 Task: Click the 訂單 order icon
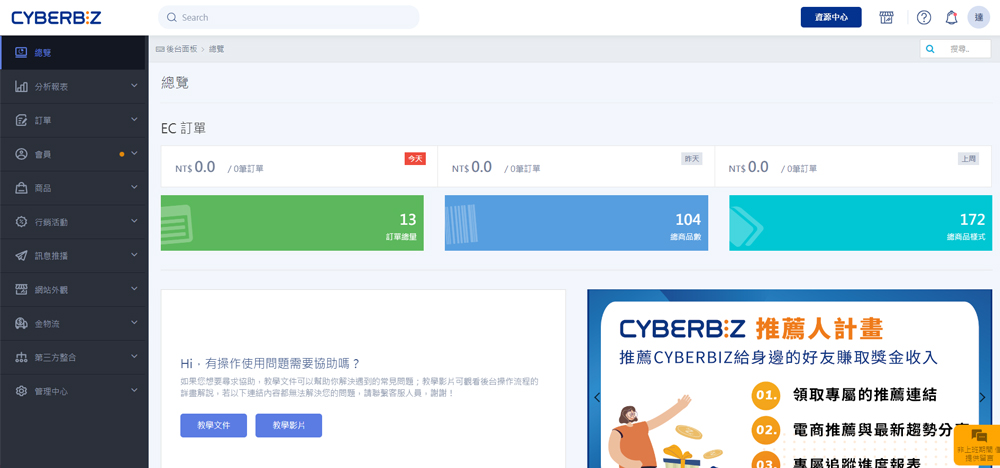pos(21,120)
